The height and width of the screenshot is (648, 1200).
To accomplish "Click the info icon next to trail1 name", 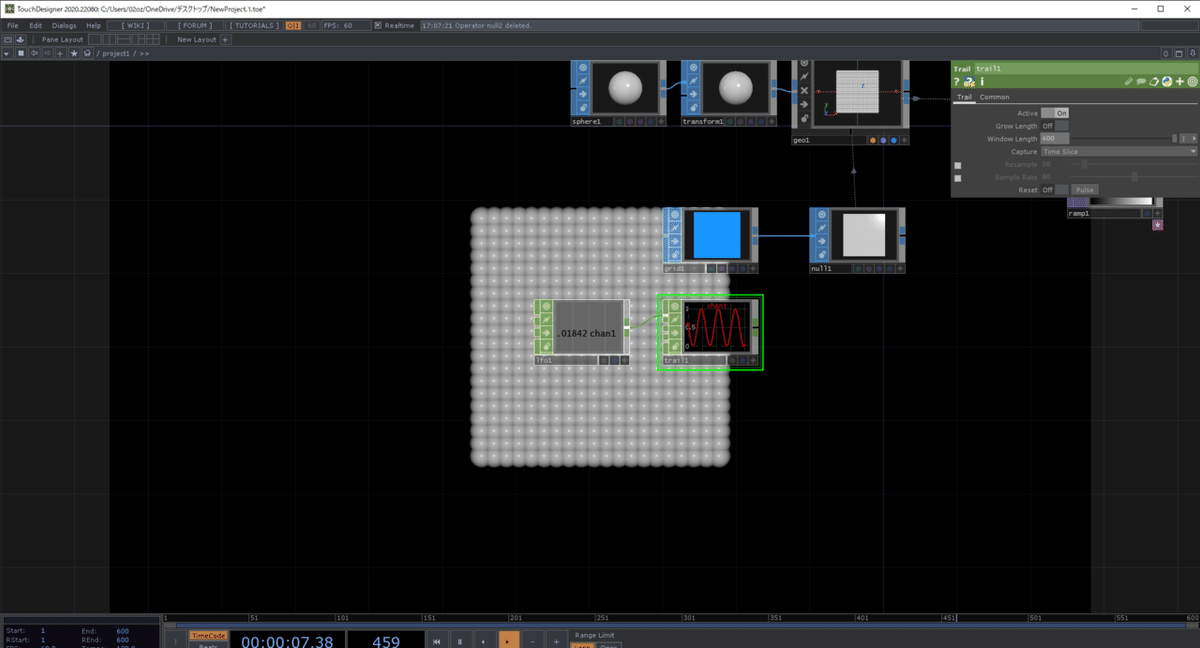I will (982, 81).
